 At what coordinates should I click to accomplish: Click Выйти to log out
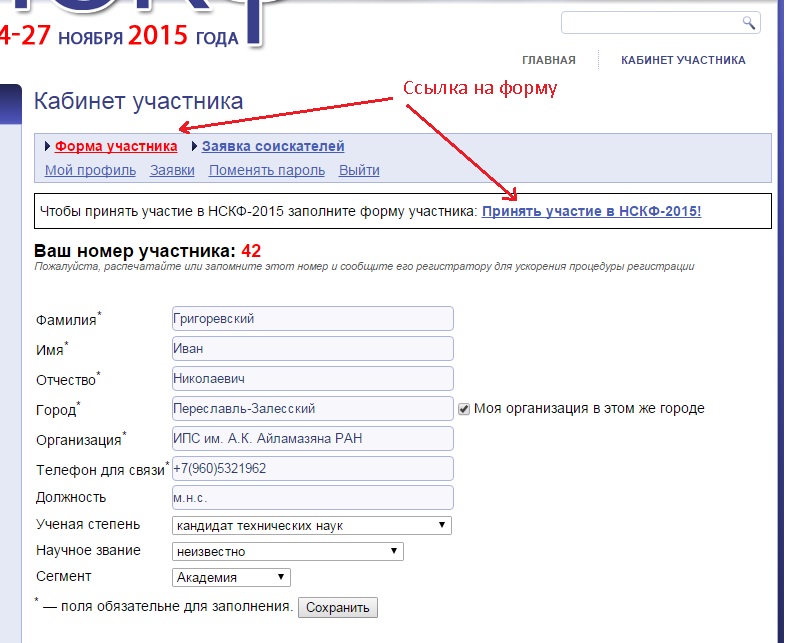[359, 170]
